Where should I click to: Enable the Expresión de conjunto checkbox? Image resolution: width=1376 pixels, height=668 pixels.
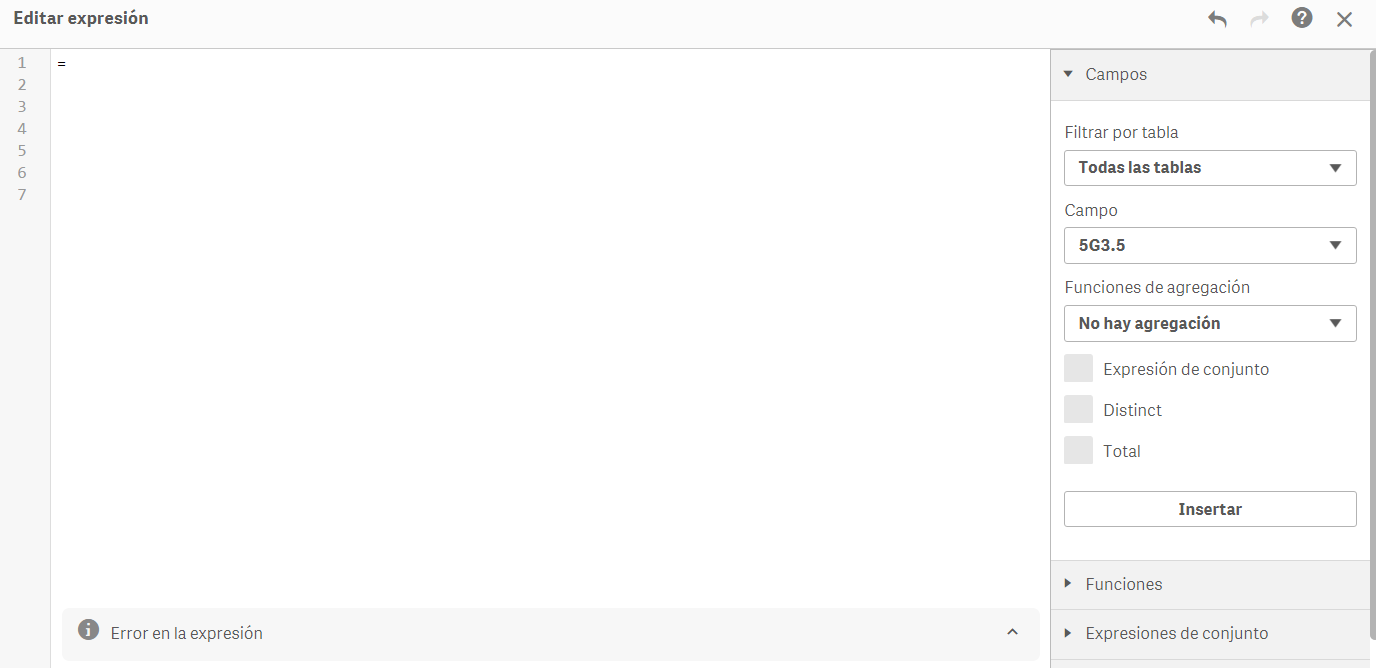pos(1078,368)
